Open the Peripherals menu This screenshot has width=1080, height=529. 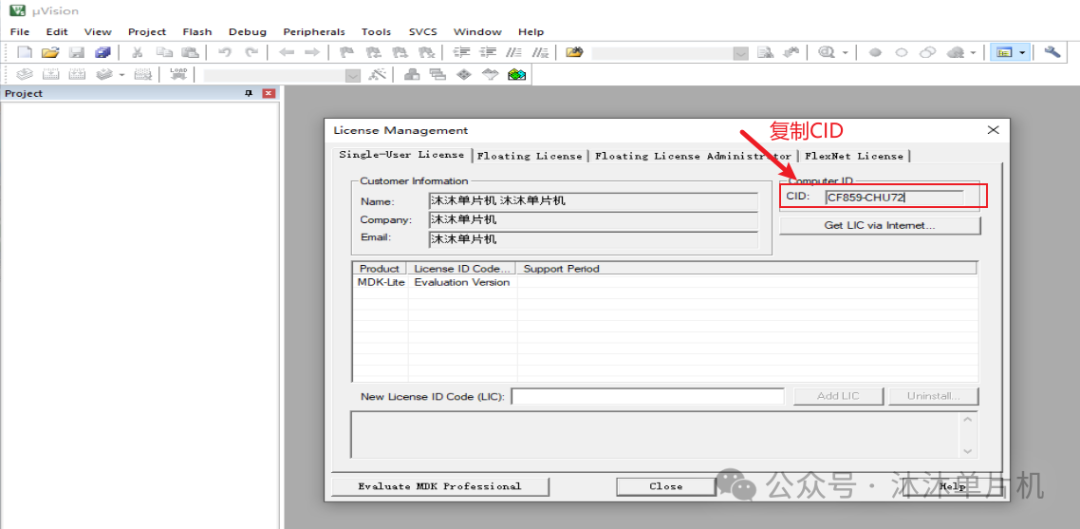314,32
